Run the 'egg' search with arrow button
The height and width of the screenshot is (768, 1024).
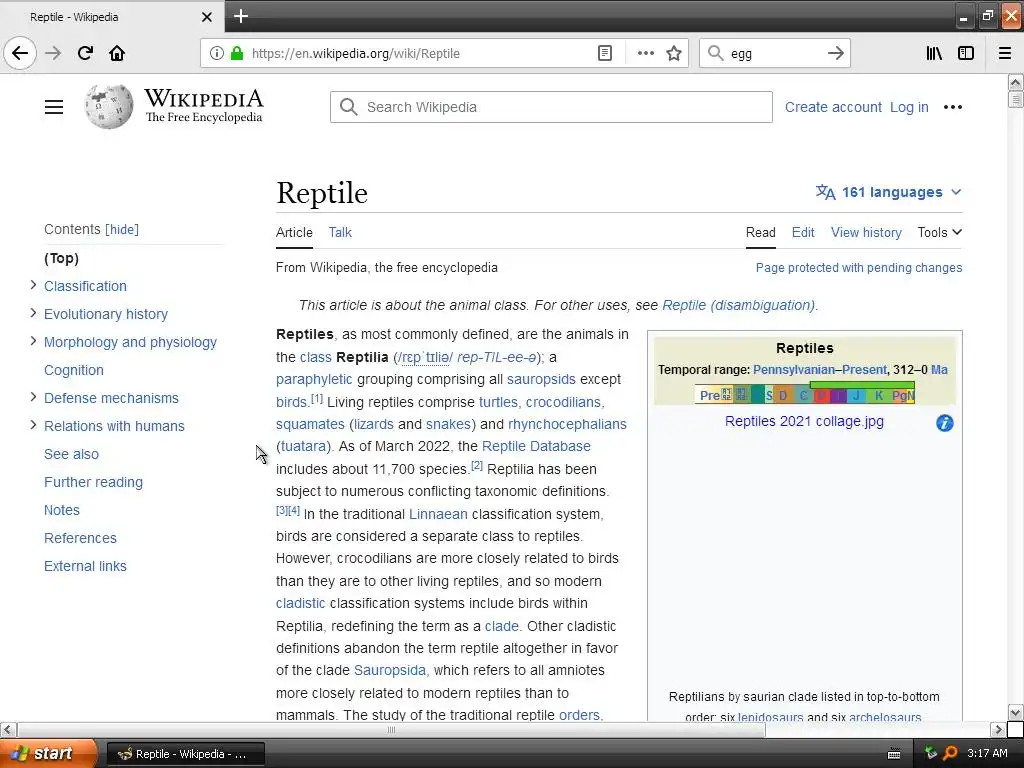pos(835,53)
